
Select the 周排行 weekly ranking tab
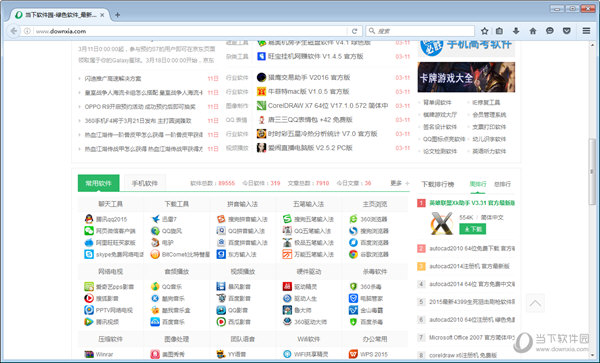[478, 184]
